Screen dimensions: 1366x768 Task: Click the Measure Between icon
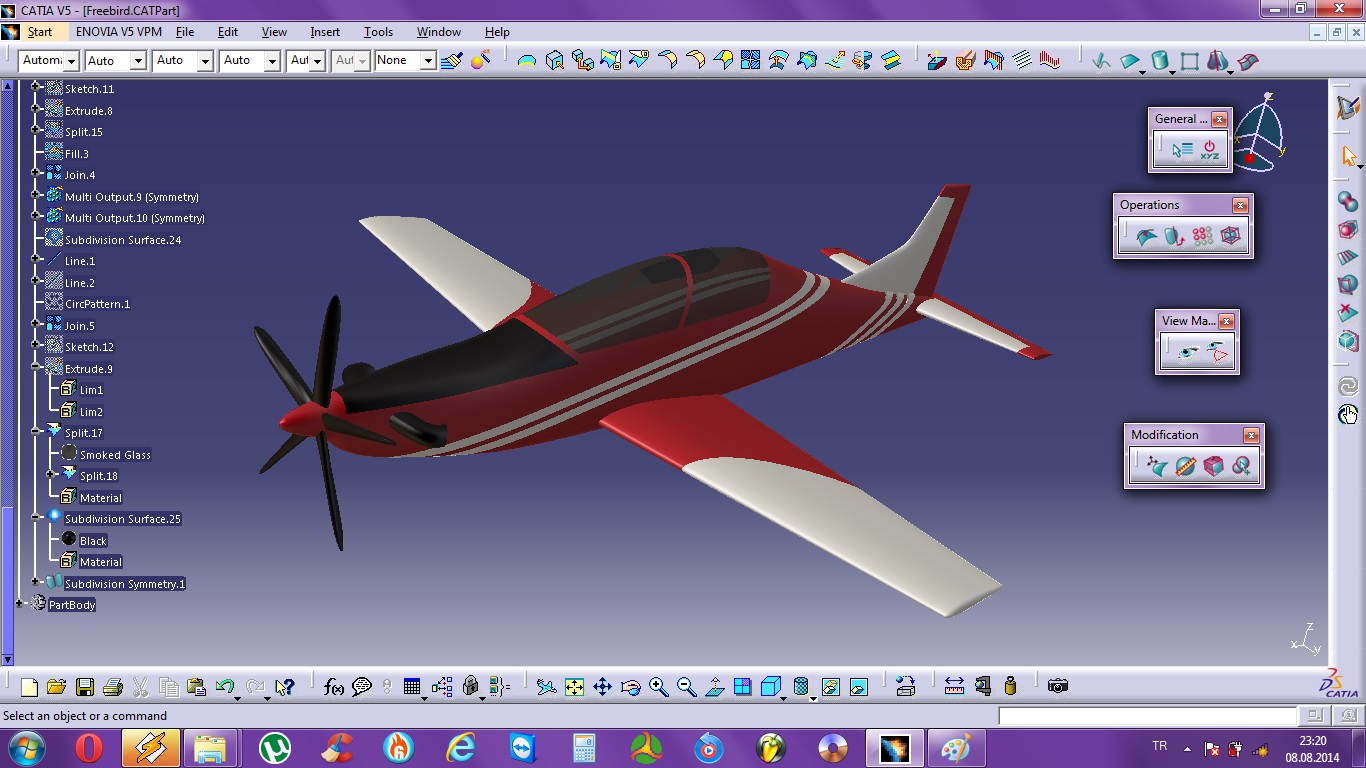point(954,686)
